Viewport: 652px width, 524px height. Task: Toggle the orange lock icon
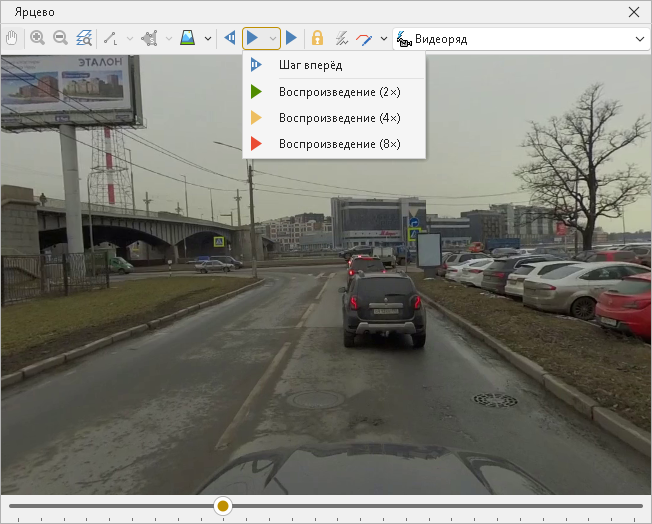pyautogui.click(x=317, y=39)
